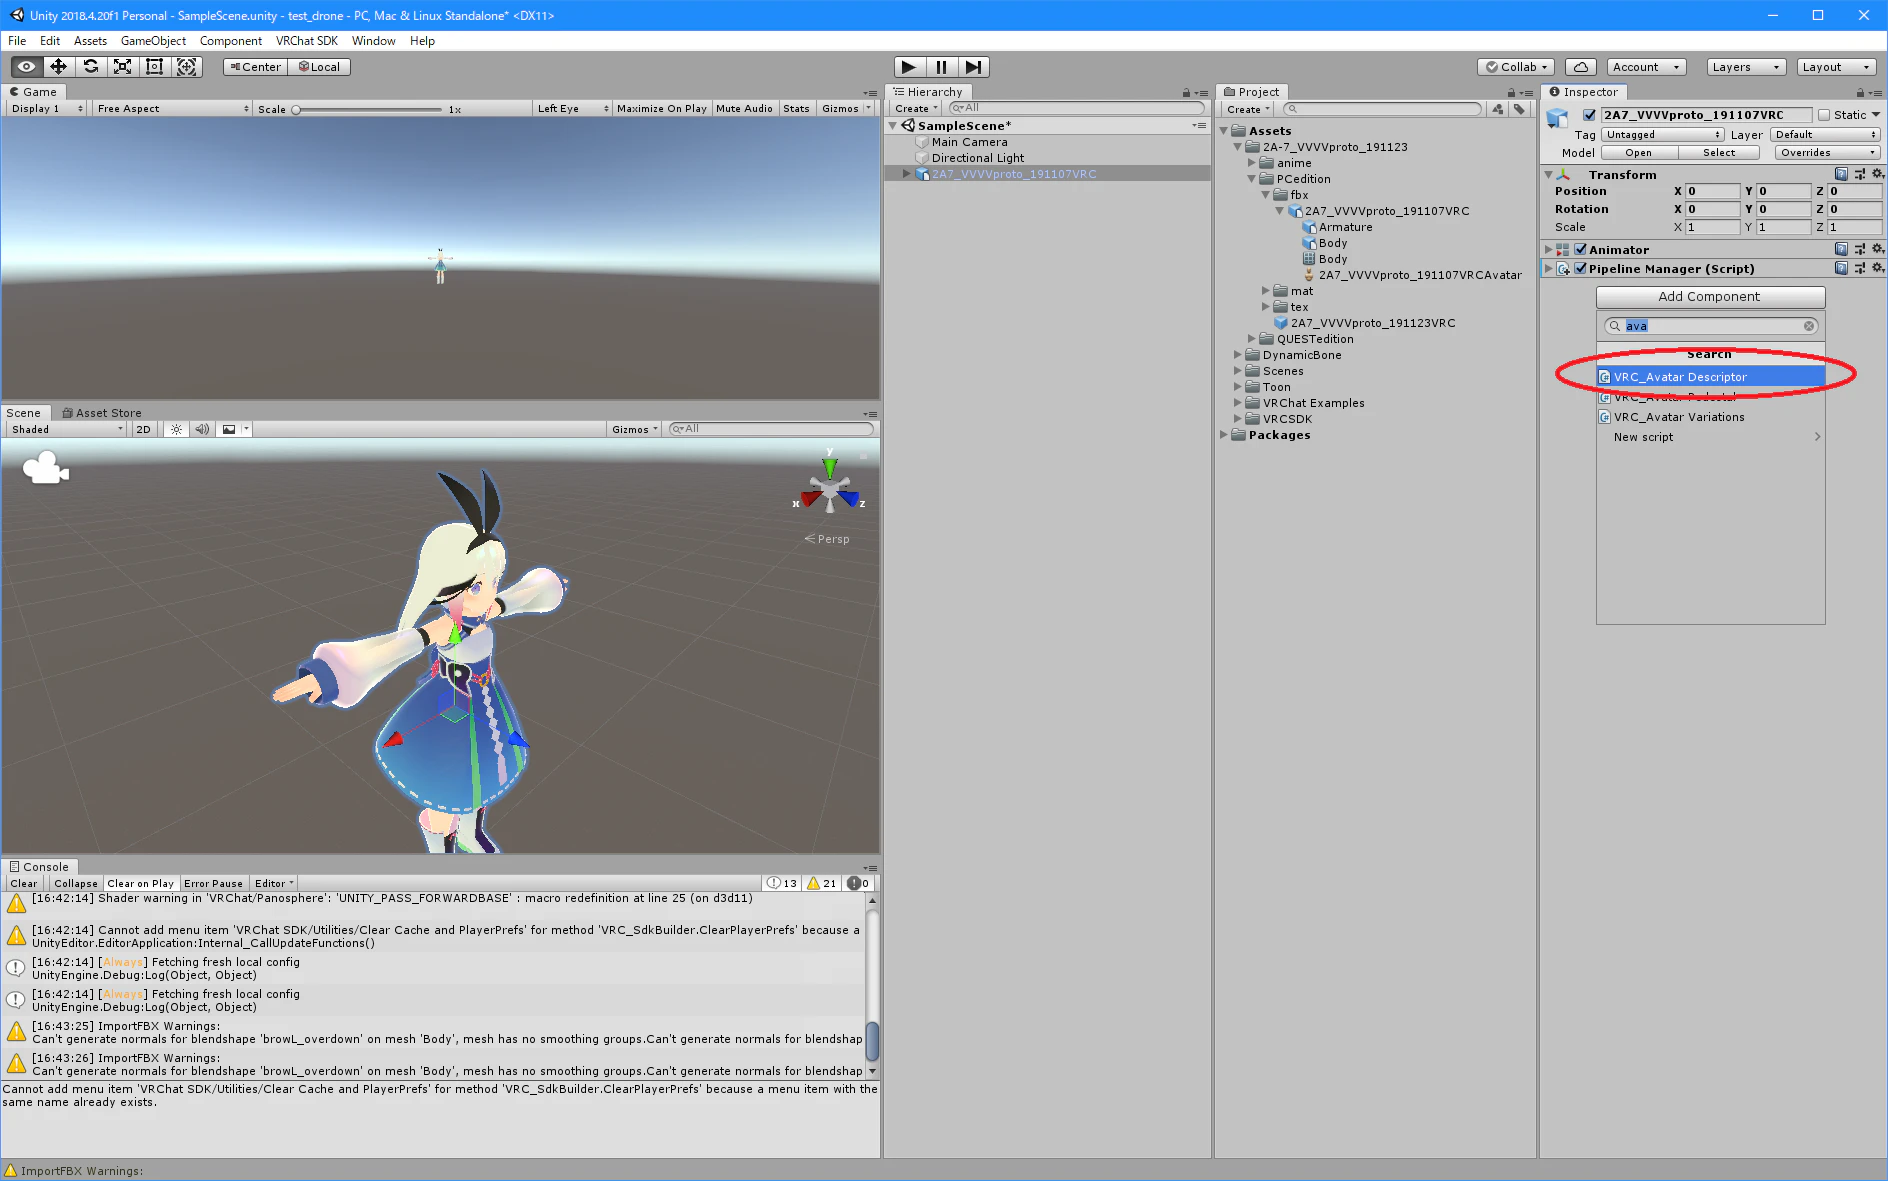Click the Play button

pos(909,67)
